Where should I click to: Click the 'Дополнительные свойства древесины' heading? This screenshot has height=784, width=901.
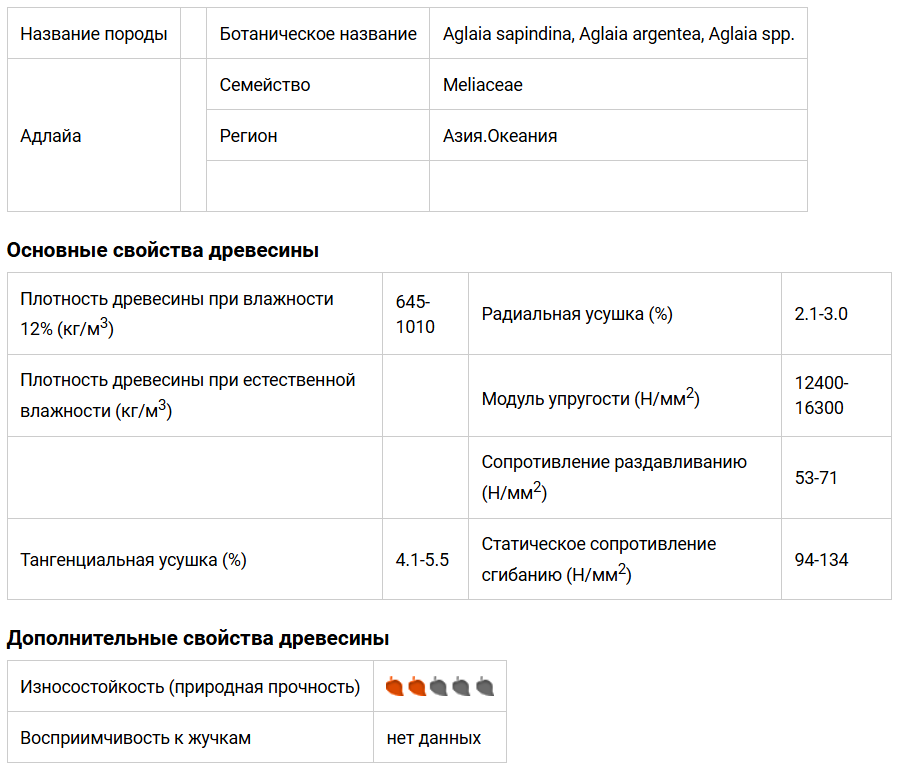198,638
